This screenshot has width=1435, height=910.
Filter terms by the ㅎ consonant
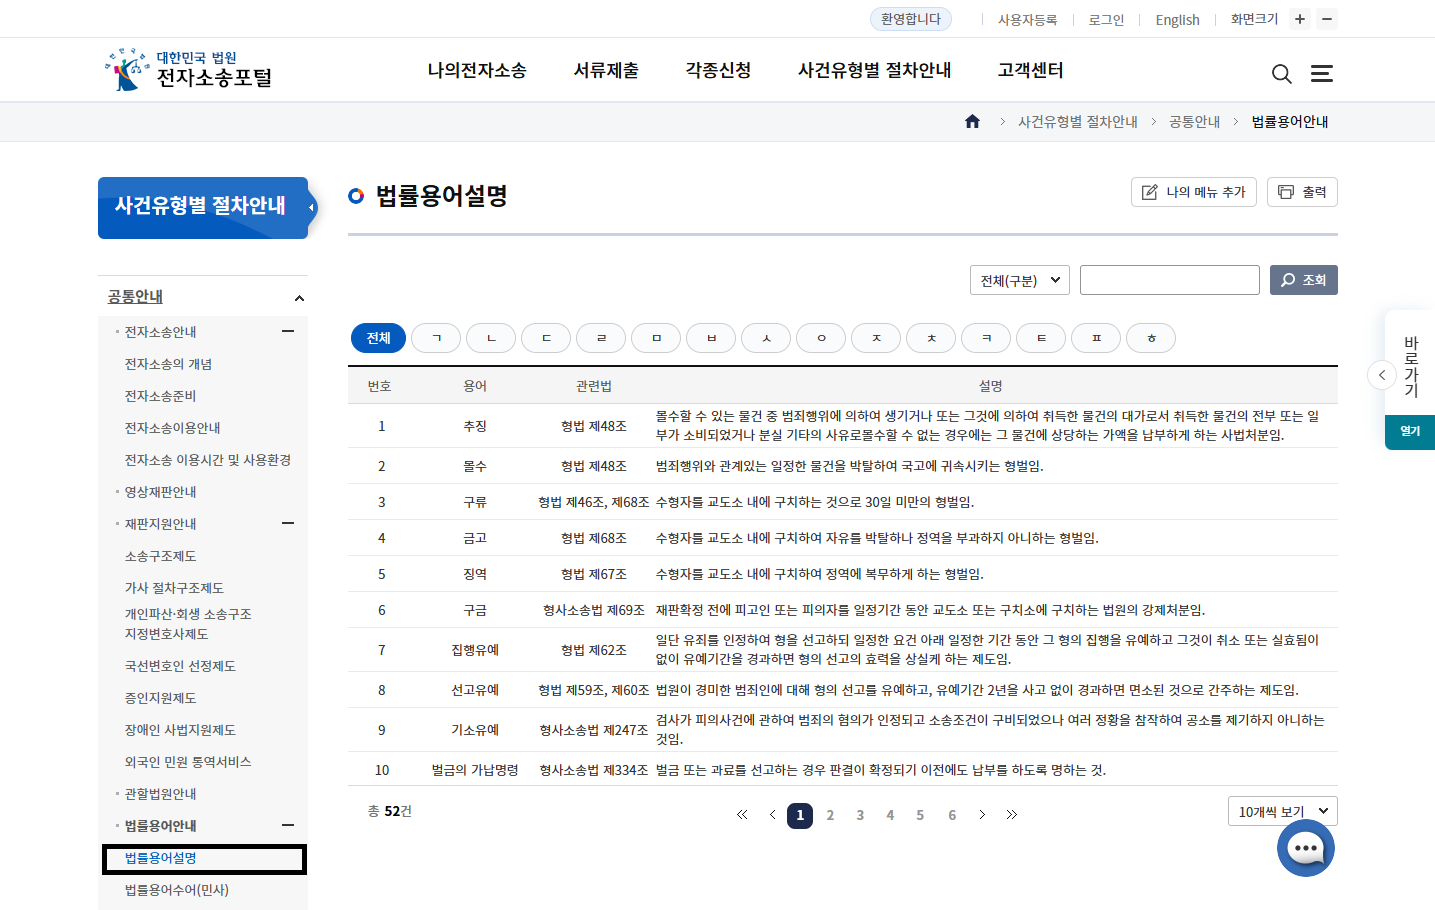pos(1151,338)
